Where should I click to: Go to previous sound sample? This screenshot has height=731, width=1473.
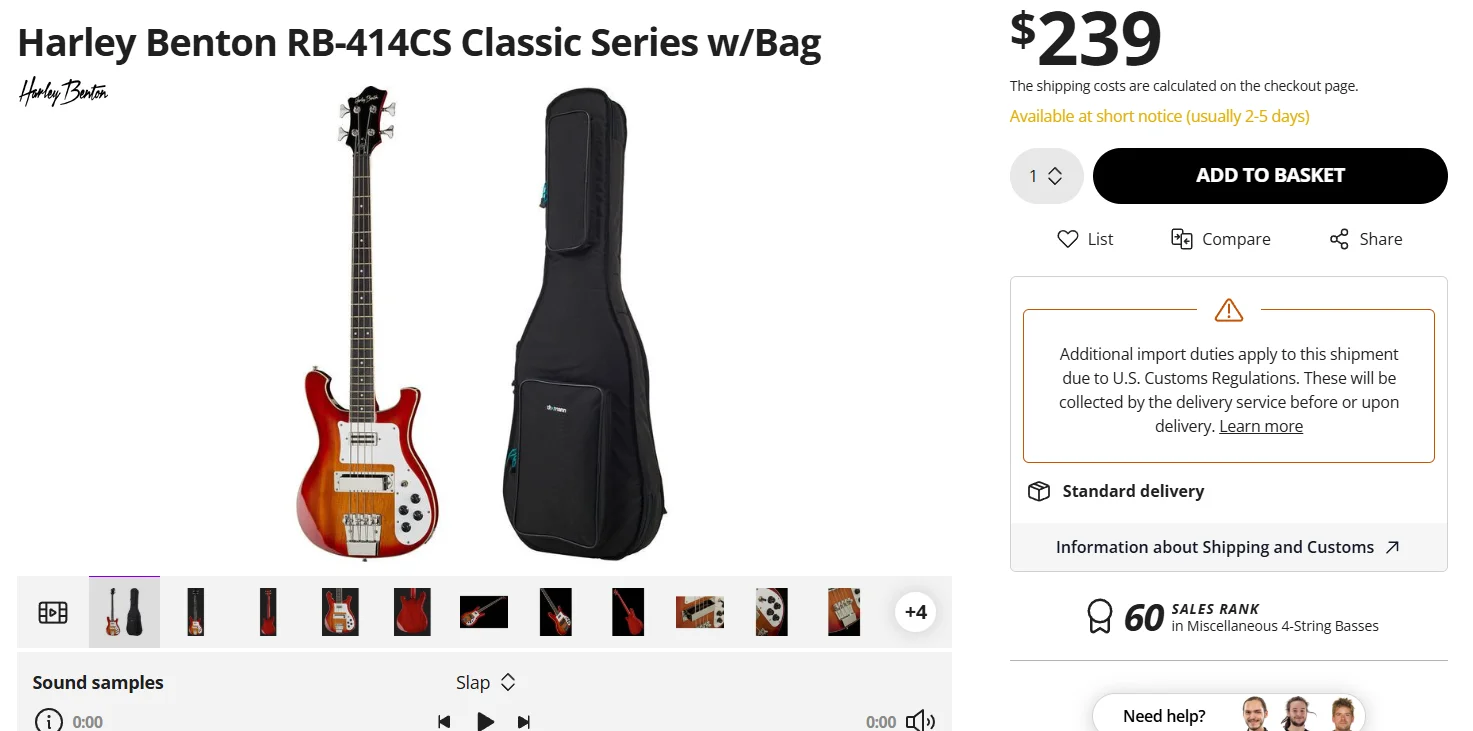[x=444, y=721]
